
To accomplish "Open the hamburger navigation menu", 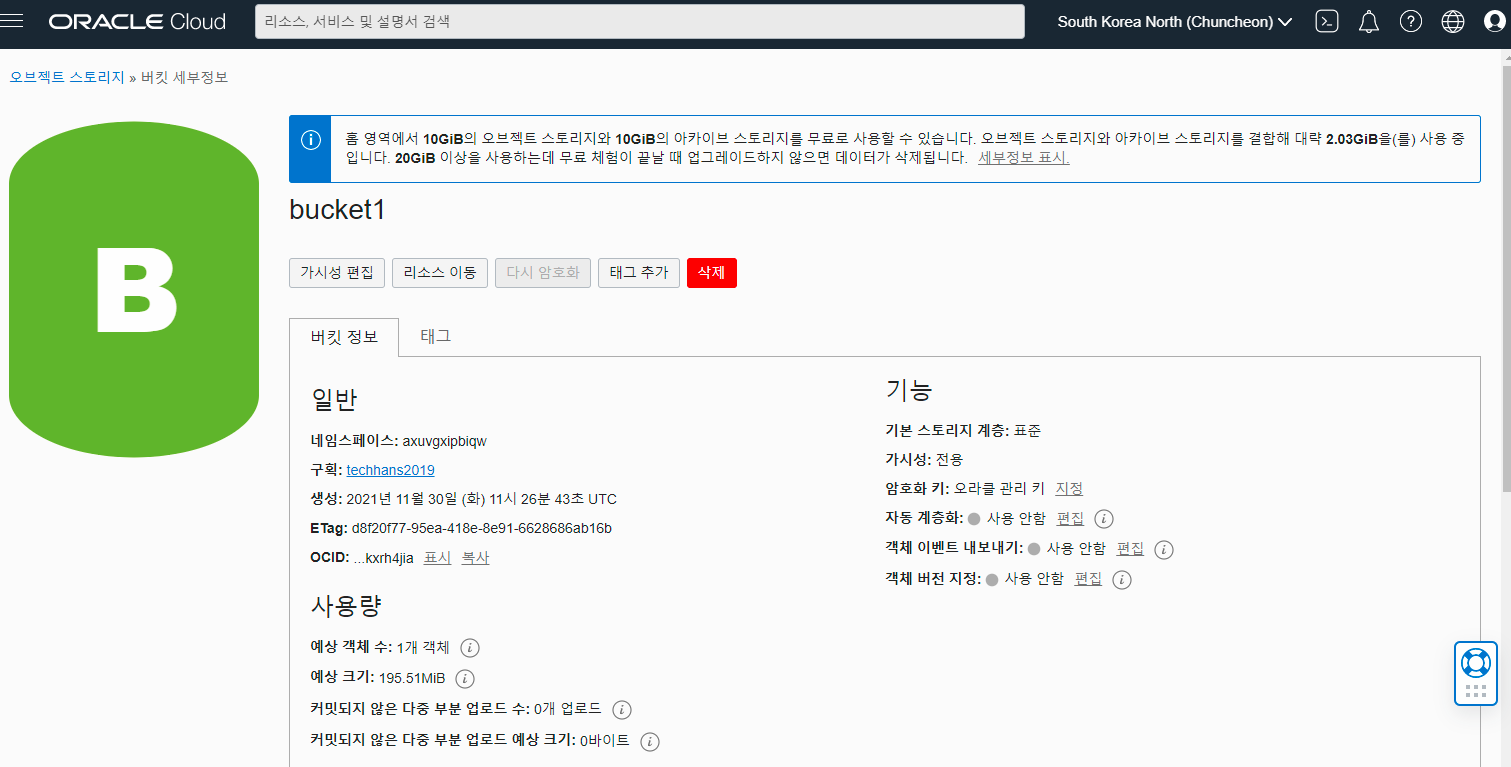I will [x=12, y=21].
